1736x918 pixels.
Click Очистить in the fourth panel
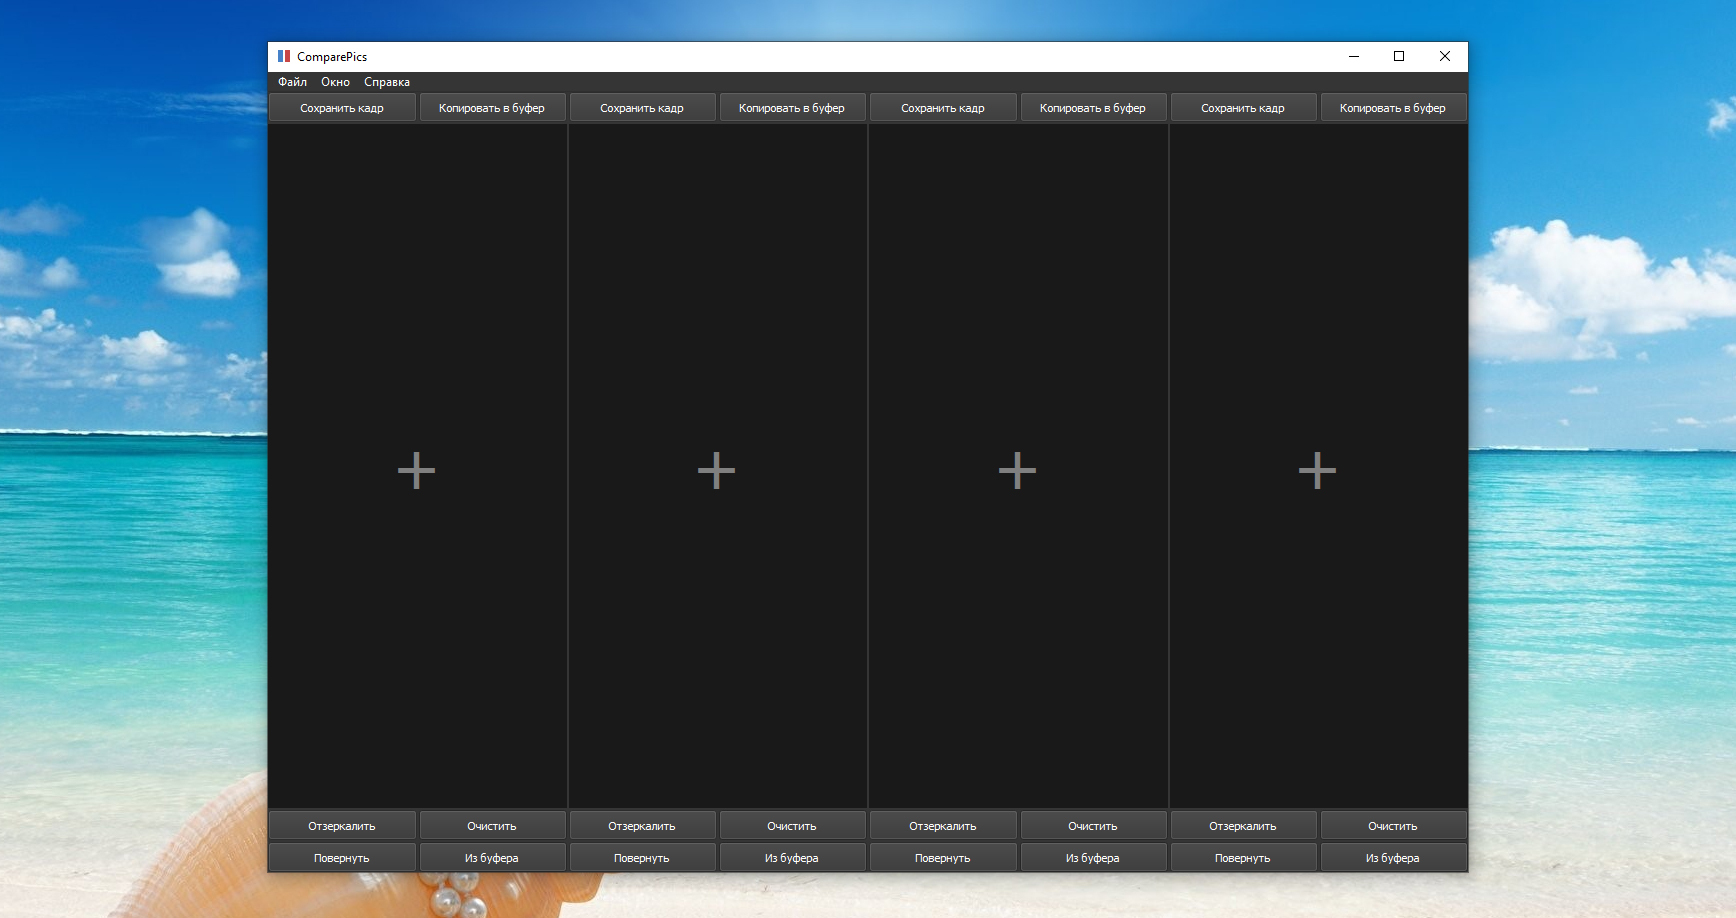click(x=1393, y=826)
